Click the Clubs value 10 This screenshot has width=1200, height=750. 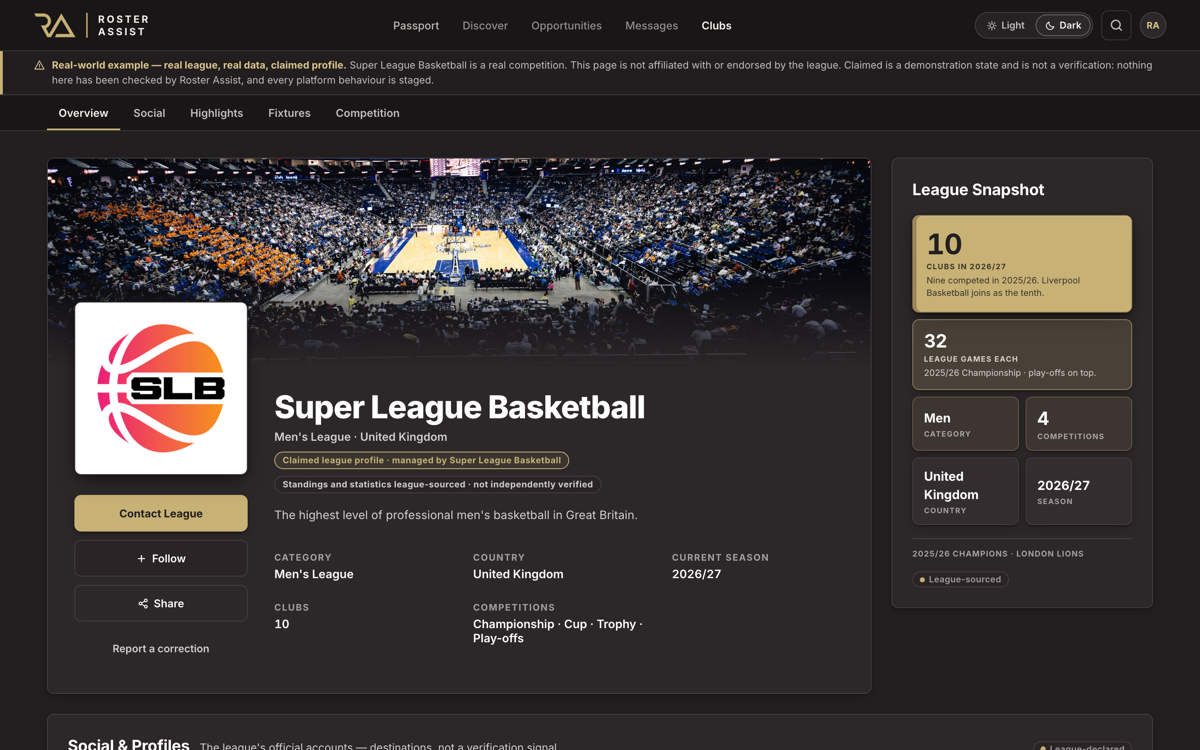point(282,624)
